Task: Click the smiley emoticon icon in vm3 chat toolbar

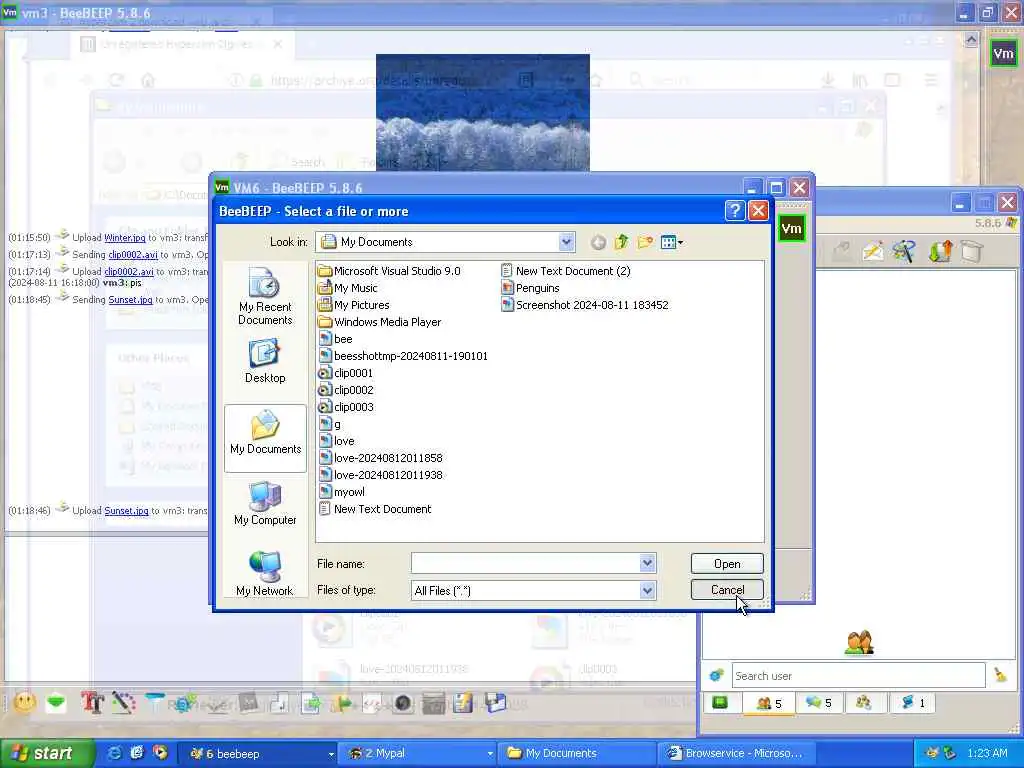Action: coord(25,703)
